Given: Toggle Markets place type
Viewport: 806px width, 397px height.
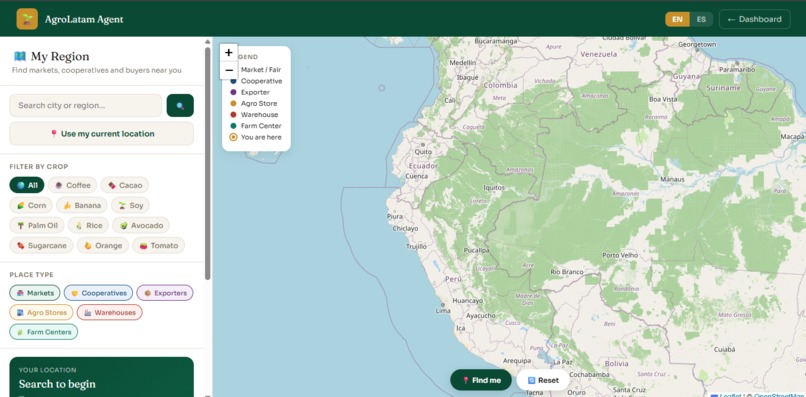Looking at the screenshot, I should pos(34,293).
